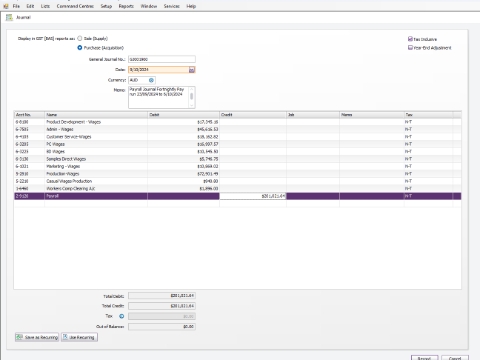Select the Marketing - Wages row name
This screenshot has width=480, height=360.
[x=63, y=166]
